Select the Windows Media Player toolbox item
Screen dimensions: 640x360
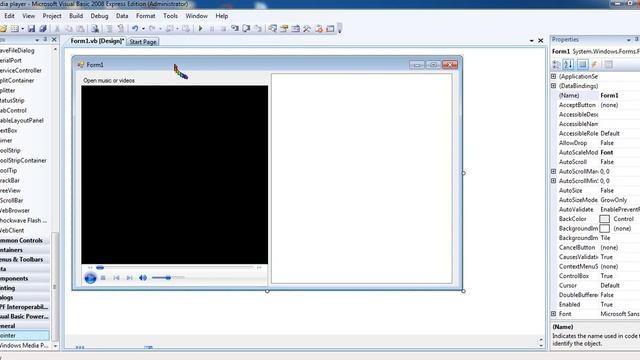click(24, 346)
